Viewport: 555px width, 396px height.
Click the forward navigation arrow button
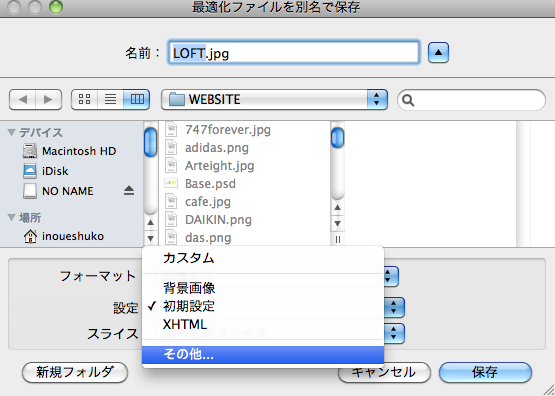pyautogui.click(x=48, y=99)
